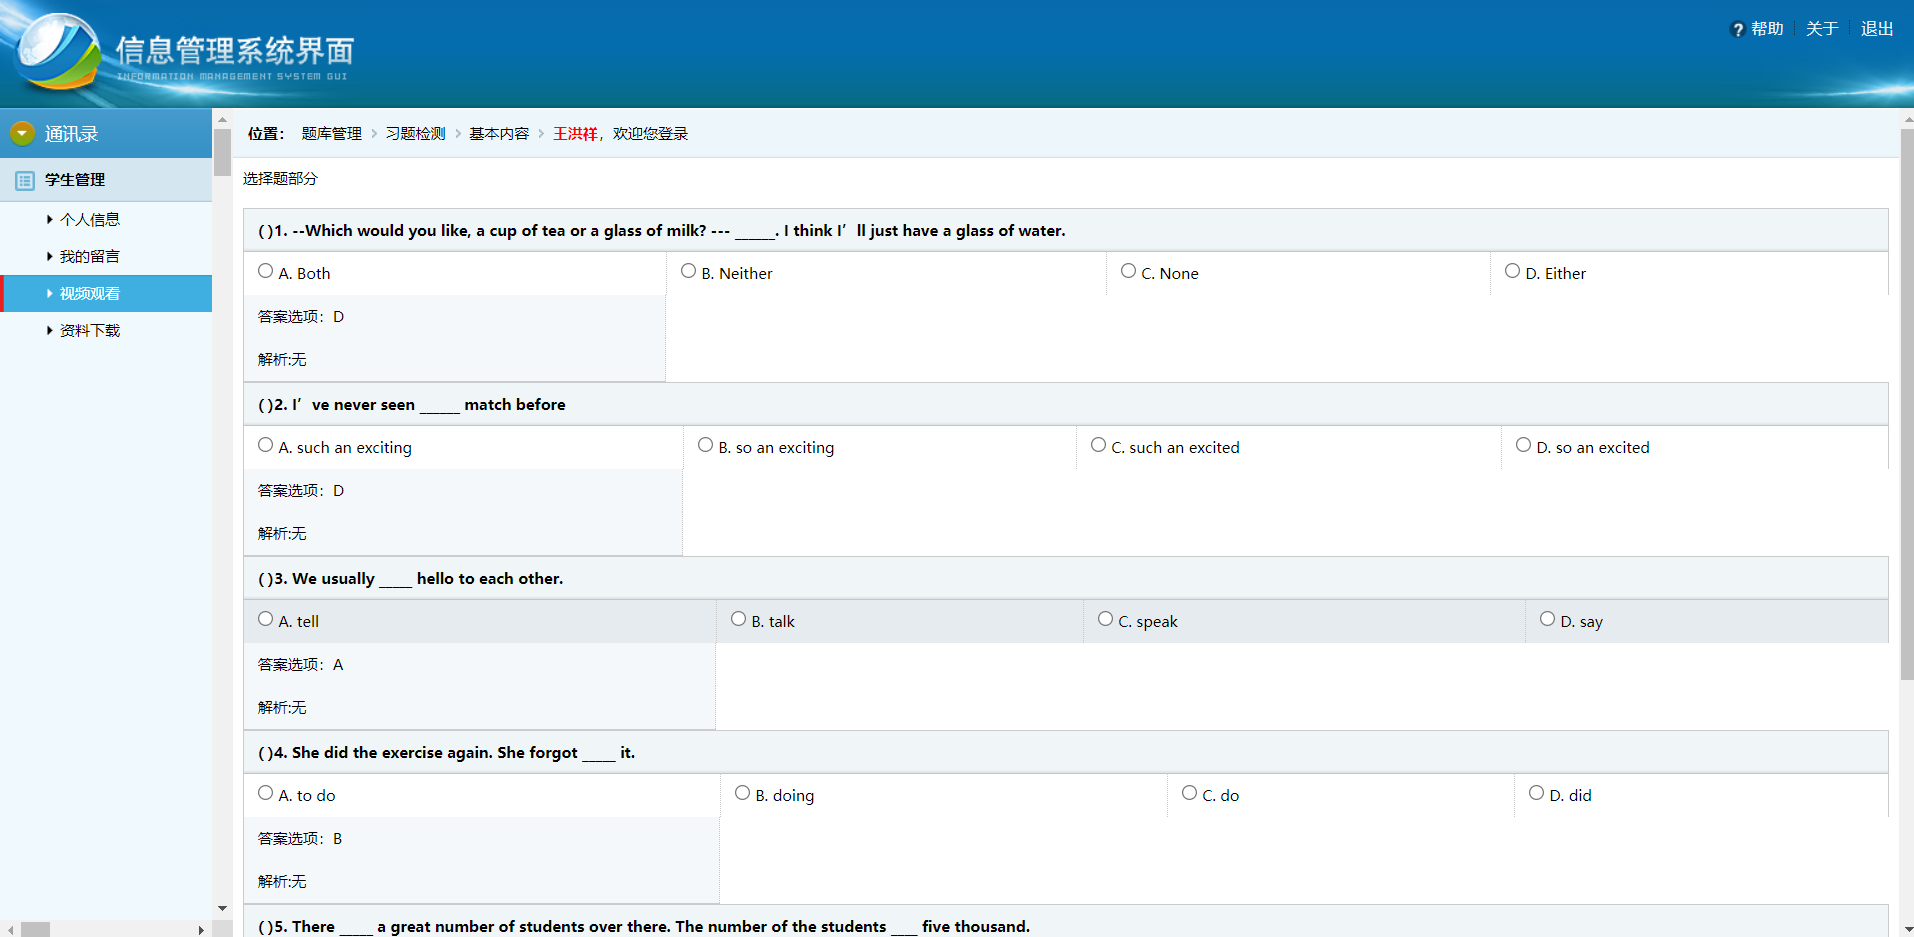Image resolution: width=1914 pixels, height=937 pixels.
Task: Click the 学生管理 list icon
Action: point(25,180)
